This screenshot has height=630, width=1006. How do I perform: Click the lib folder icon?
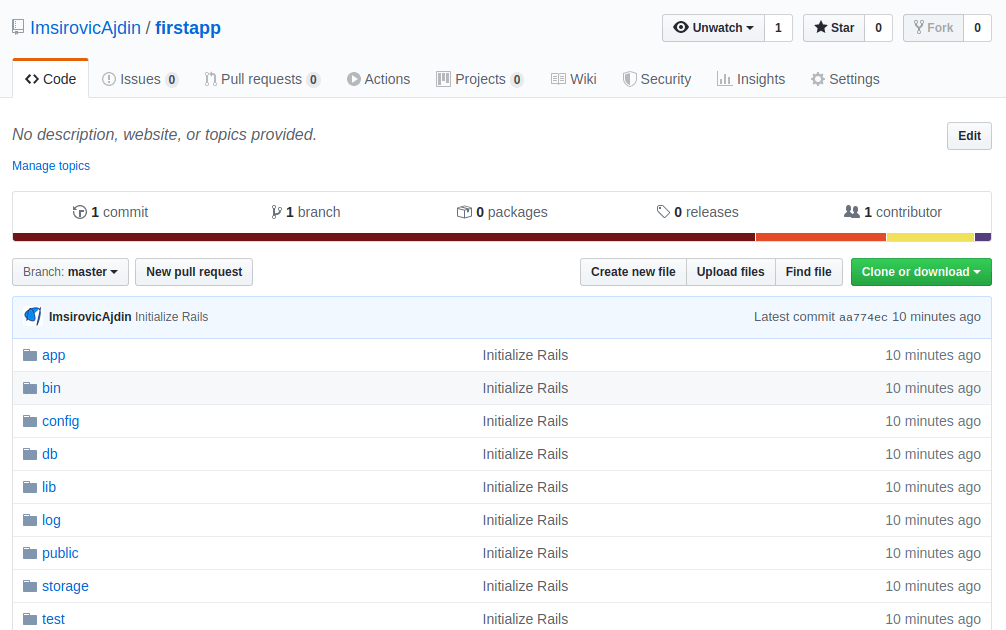point(30,487)
